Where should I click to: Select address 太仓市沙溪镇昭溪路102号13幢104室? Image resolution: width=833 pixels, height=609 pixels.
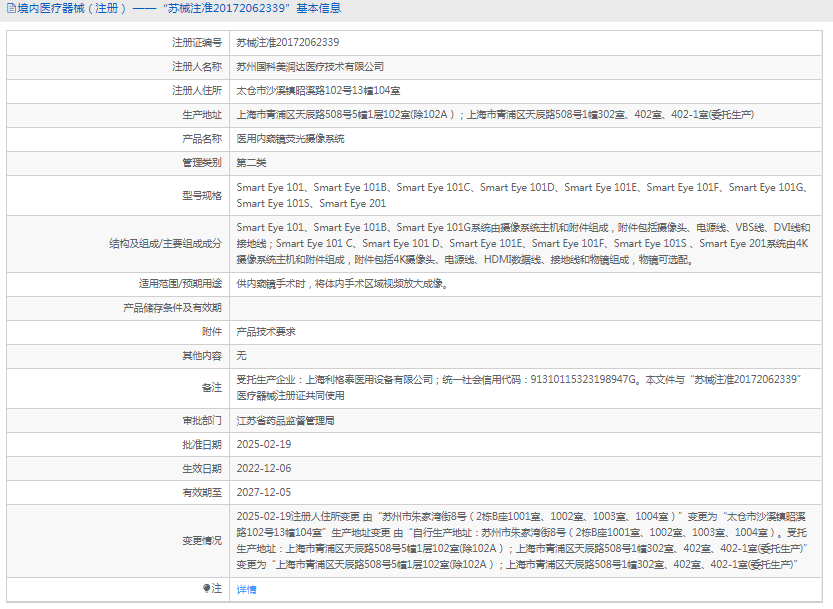[x=318, y=91]
